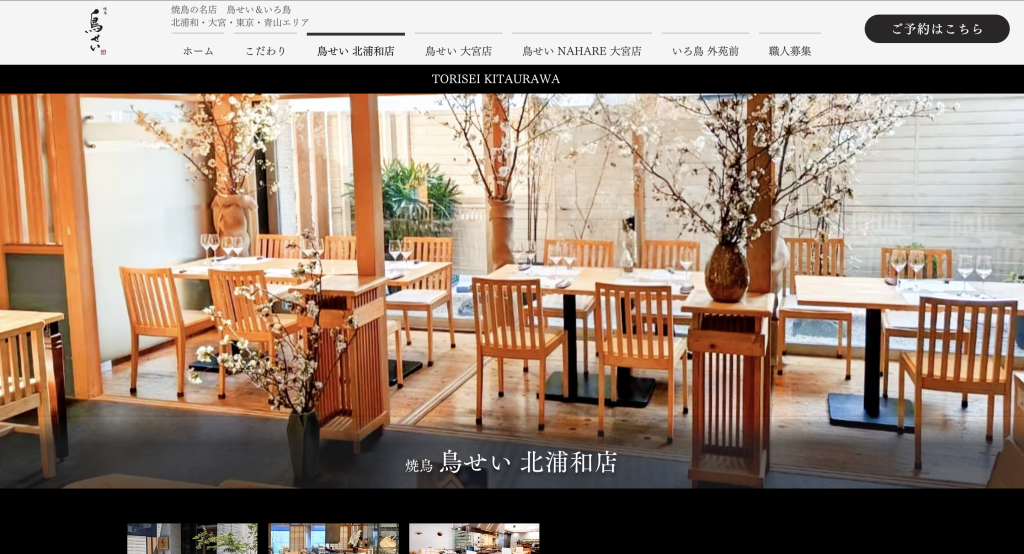
Task: Select the 鳥せい 北浦和店 tab
Action: [356, 51]
